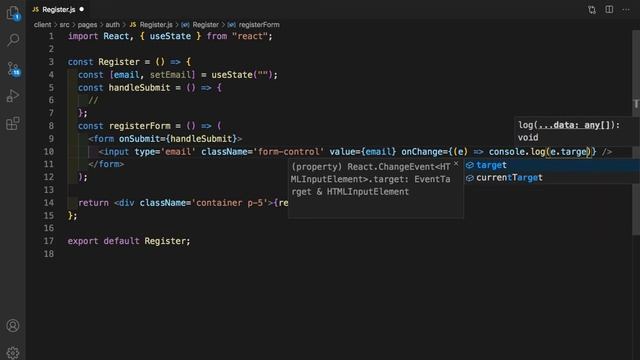Click the open changes icon in title bar

coord(591,9)
